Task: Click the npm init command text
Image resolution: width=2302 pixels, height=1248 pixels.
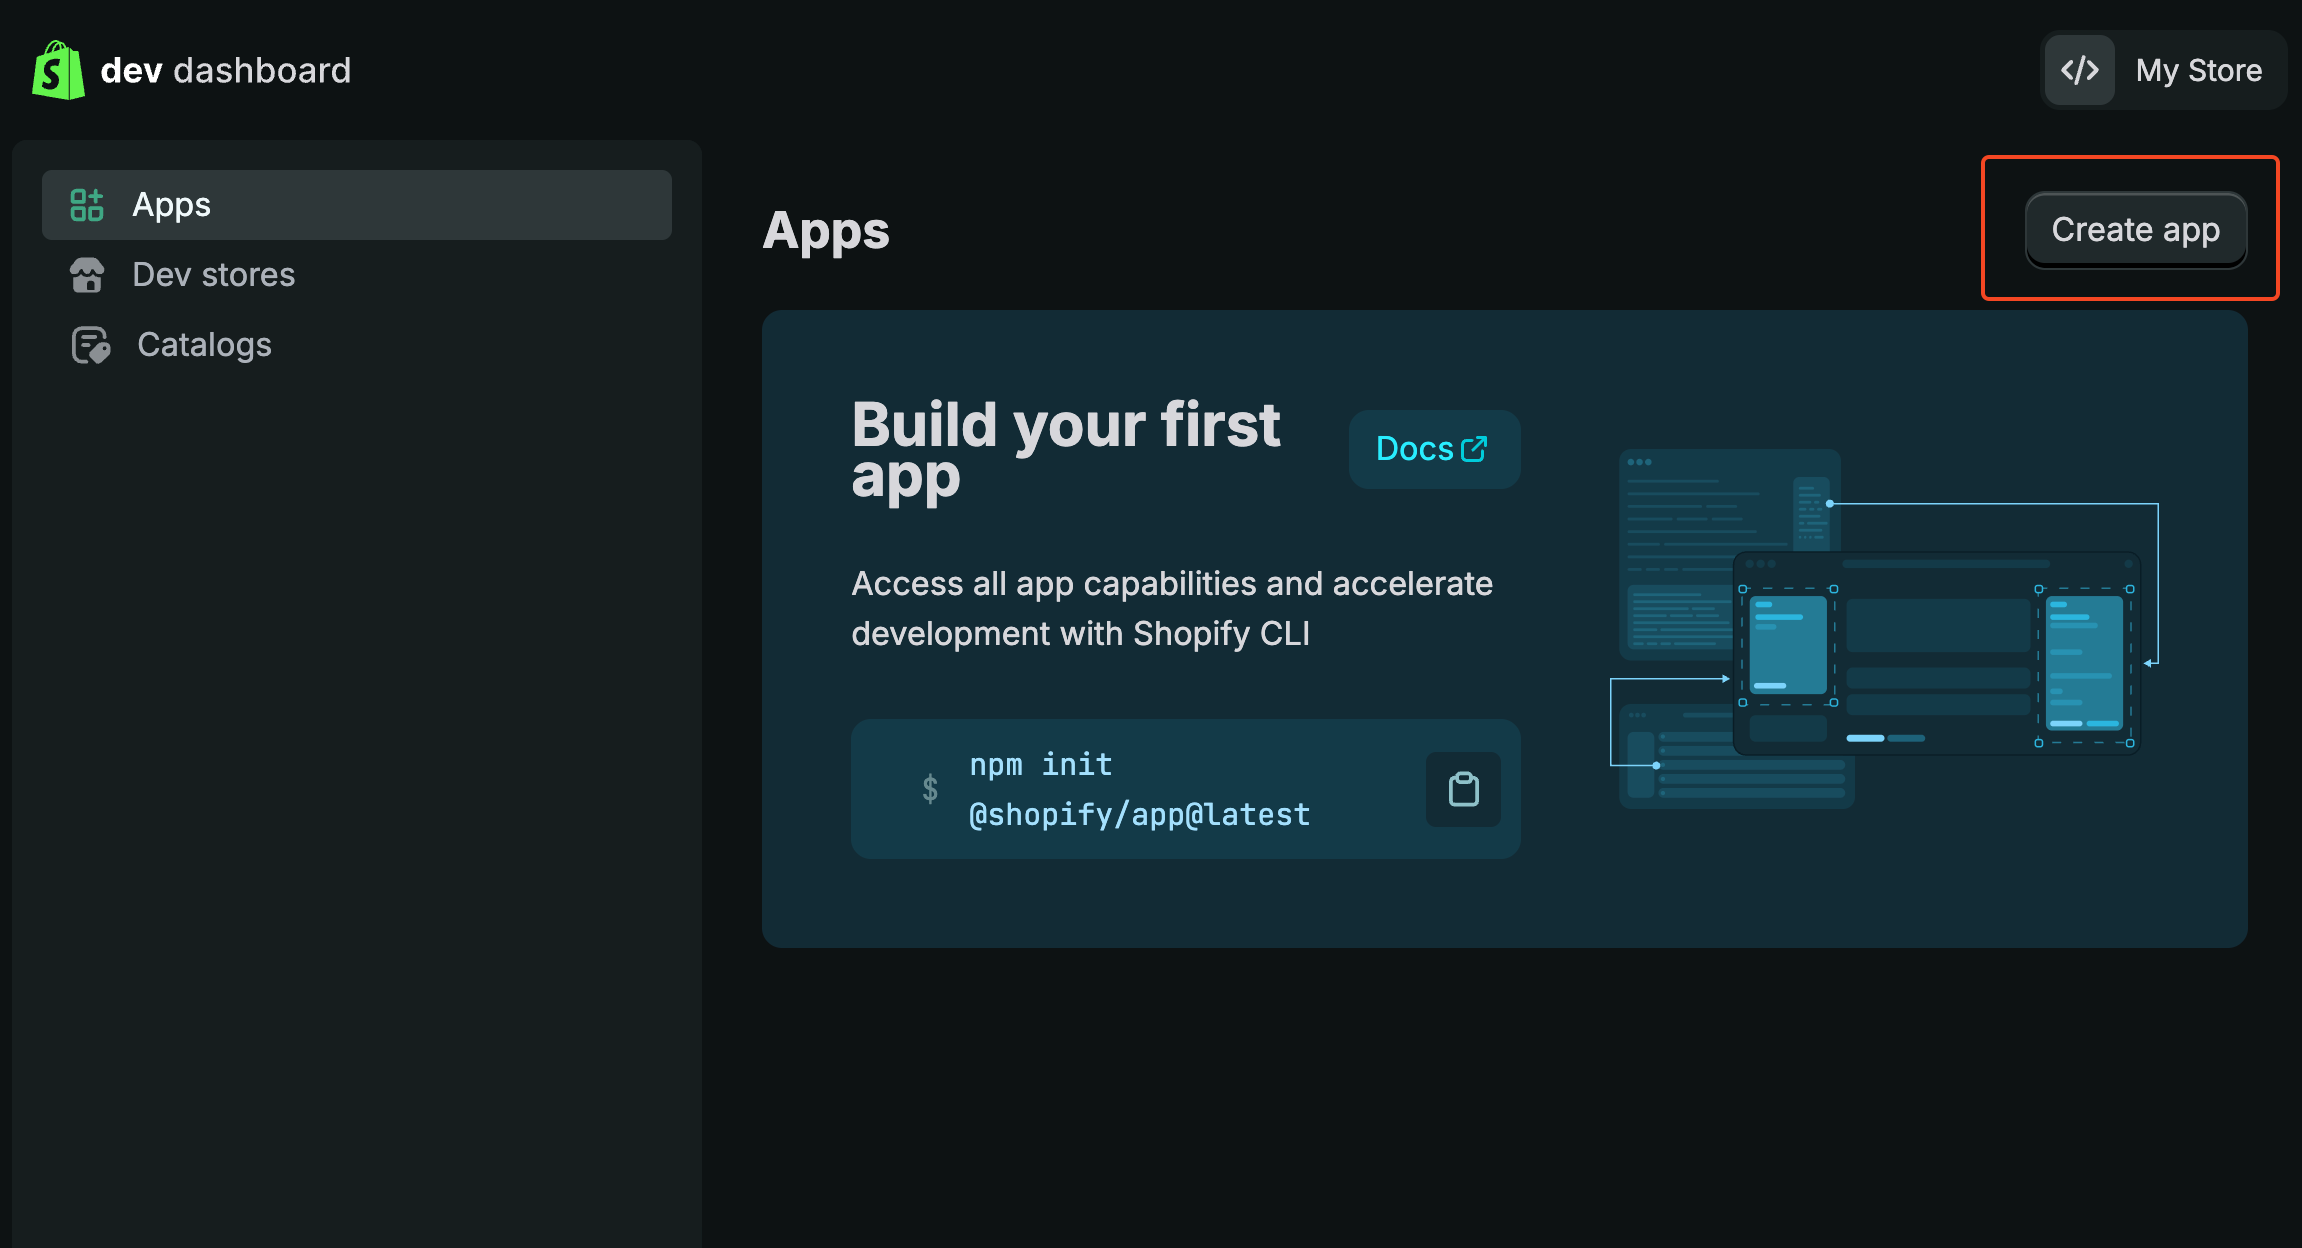Action: (x=1139, y=790)
